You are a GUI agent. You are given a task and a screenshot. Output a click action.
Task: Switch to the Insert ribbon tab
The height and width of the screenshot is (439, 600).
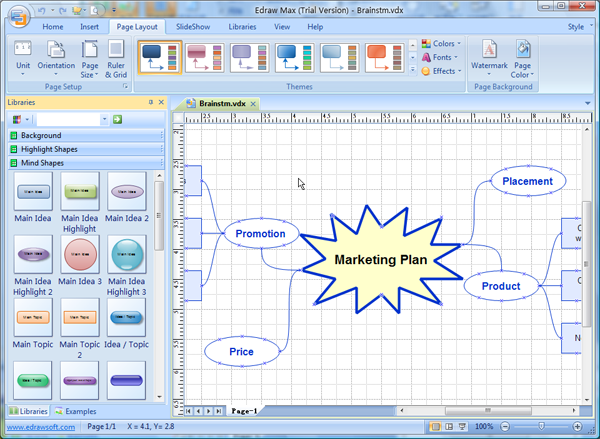pyautogui.click(x=89, y=26)
